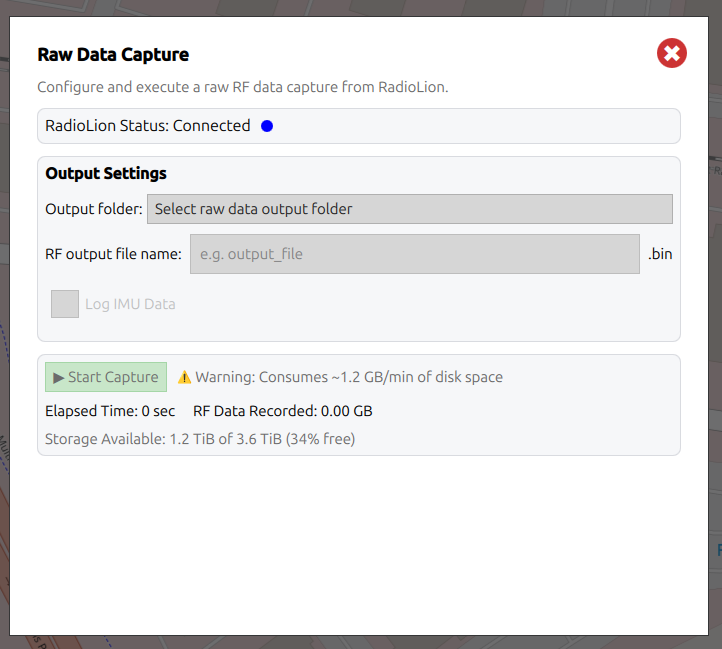Enable the Log IMU Data checkbox
722x649 pixels.
[x=65, y=304]
